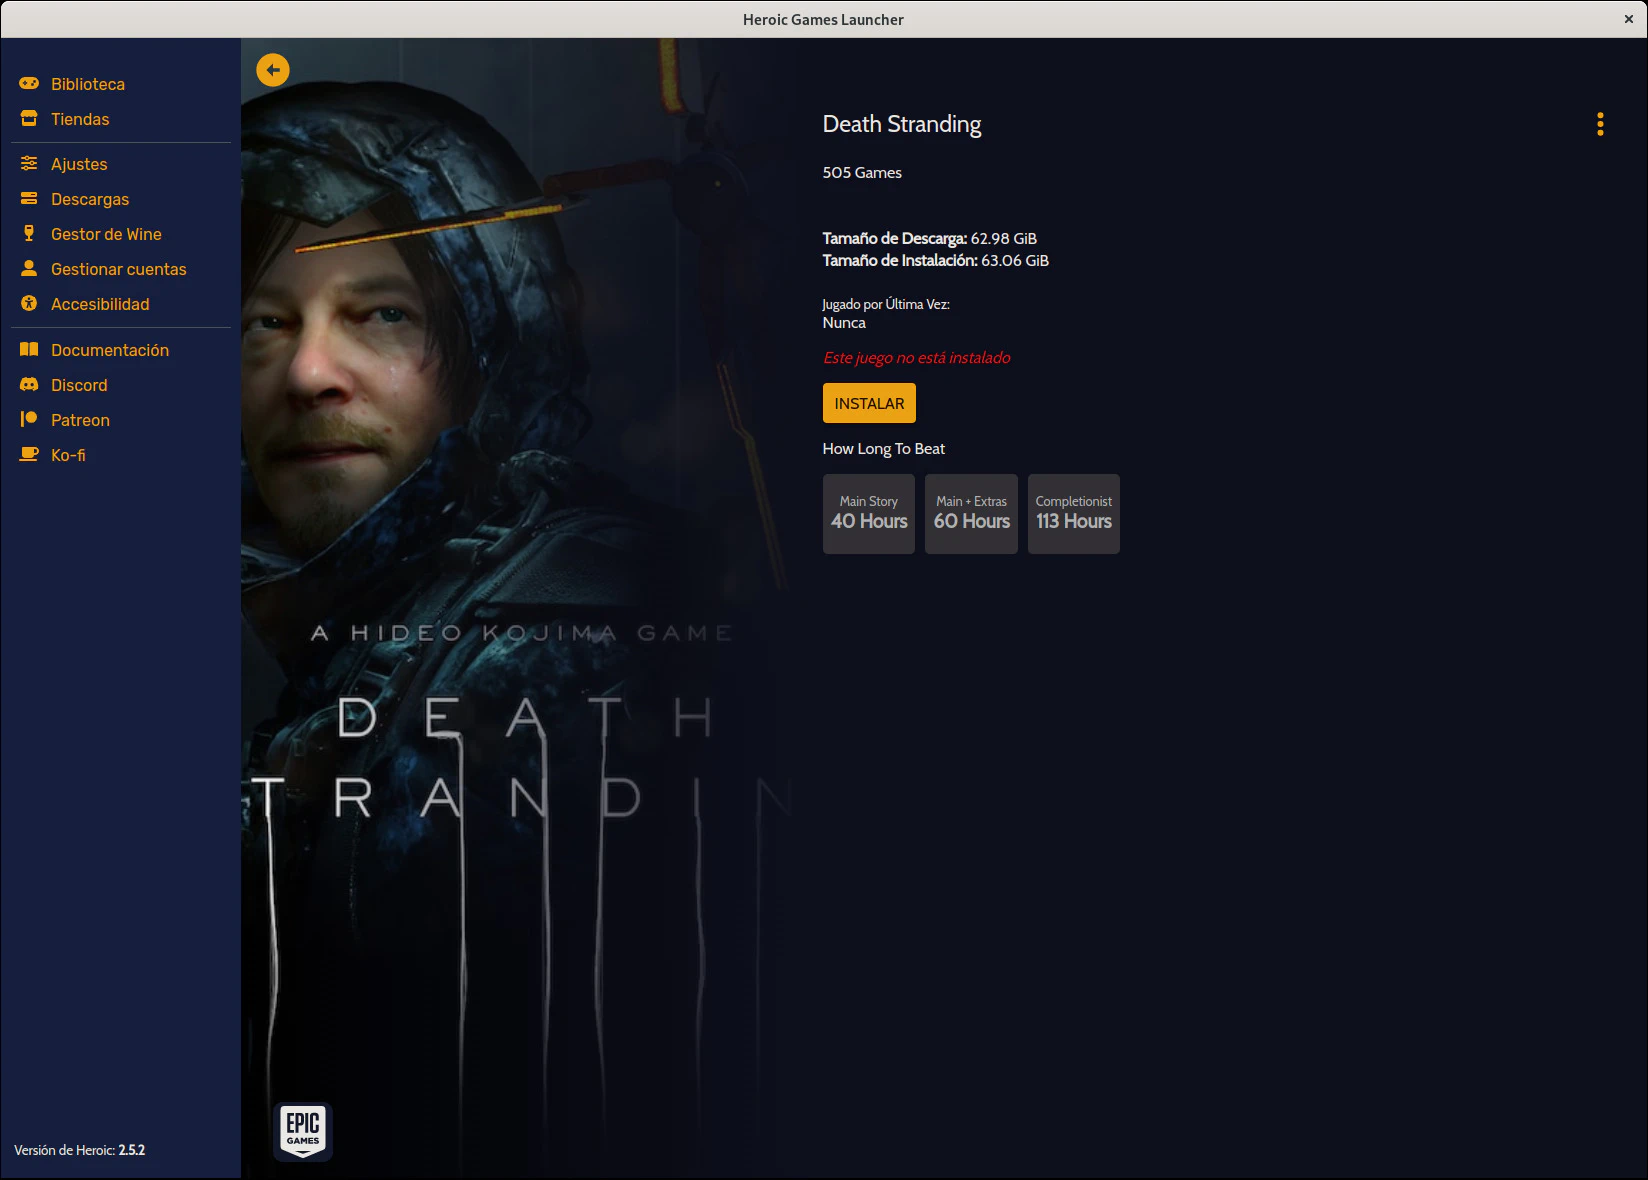
Task: Click the Epic Games store logo
Action: tap(303, 1131)
